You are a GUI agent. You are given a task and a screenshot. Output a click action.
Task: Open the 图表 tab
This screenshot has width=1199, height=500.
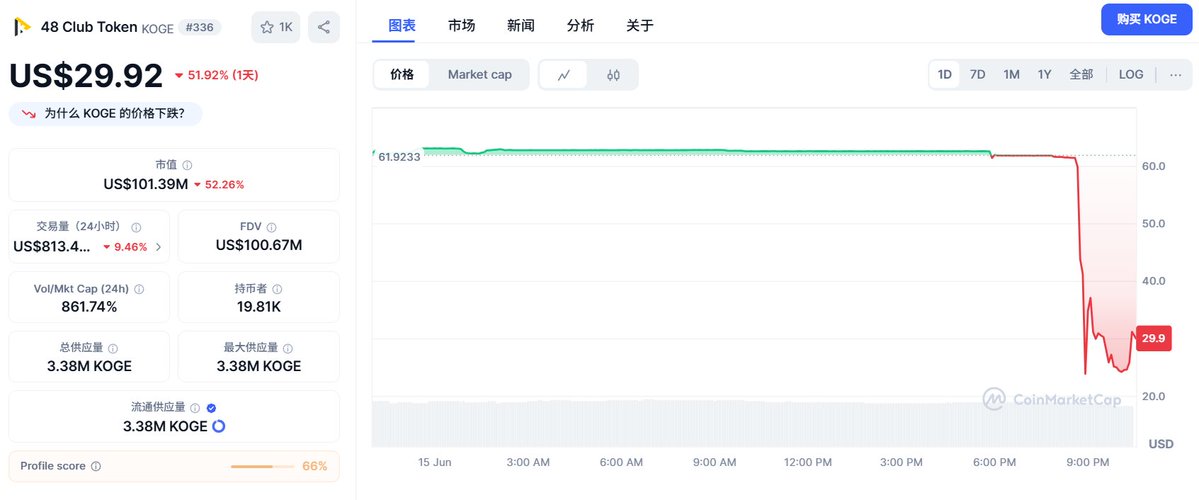click(x=402, y=25)
